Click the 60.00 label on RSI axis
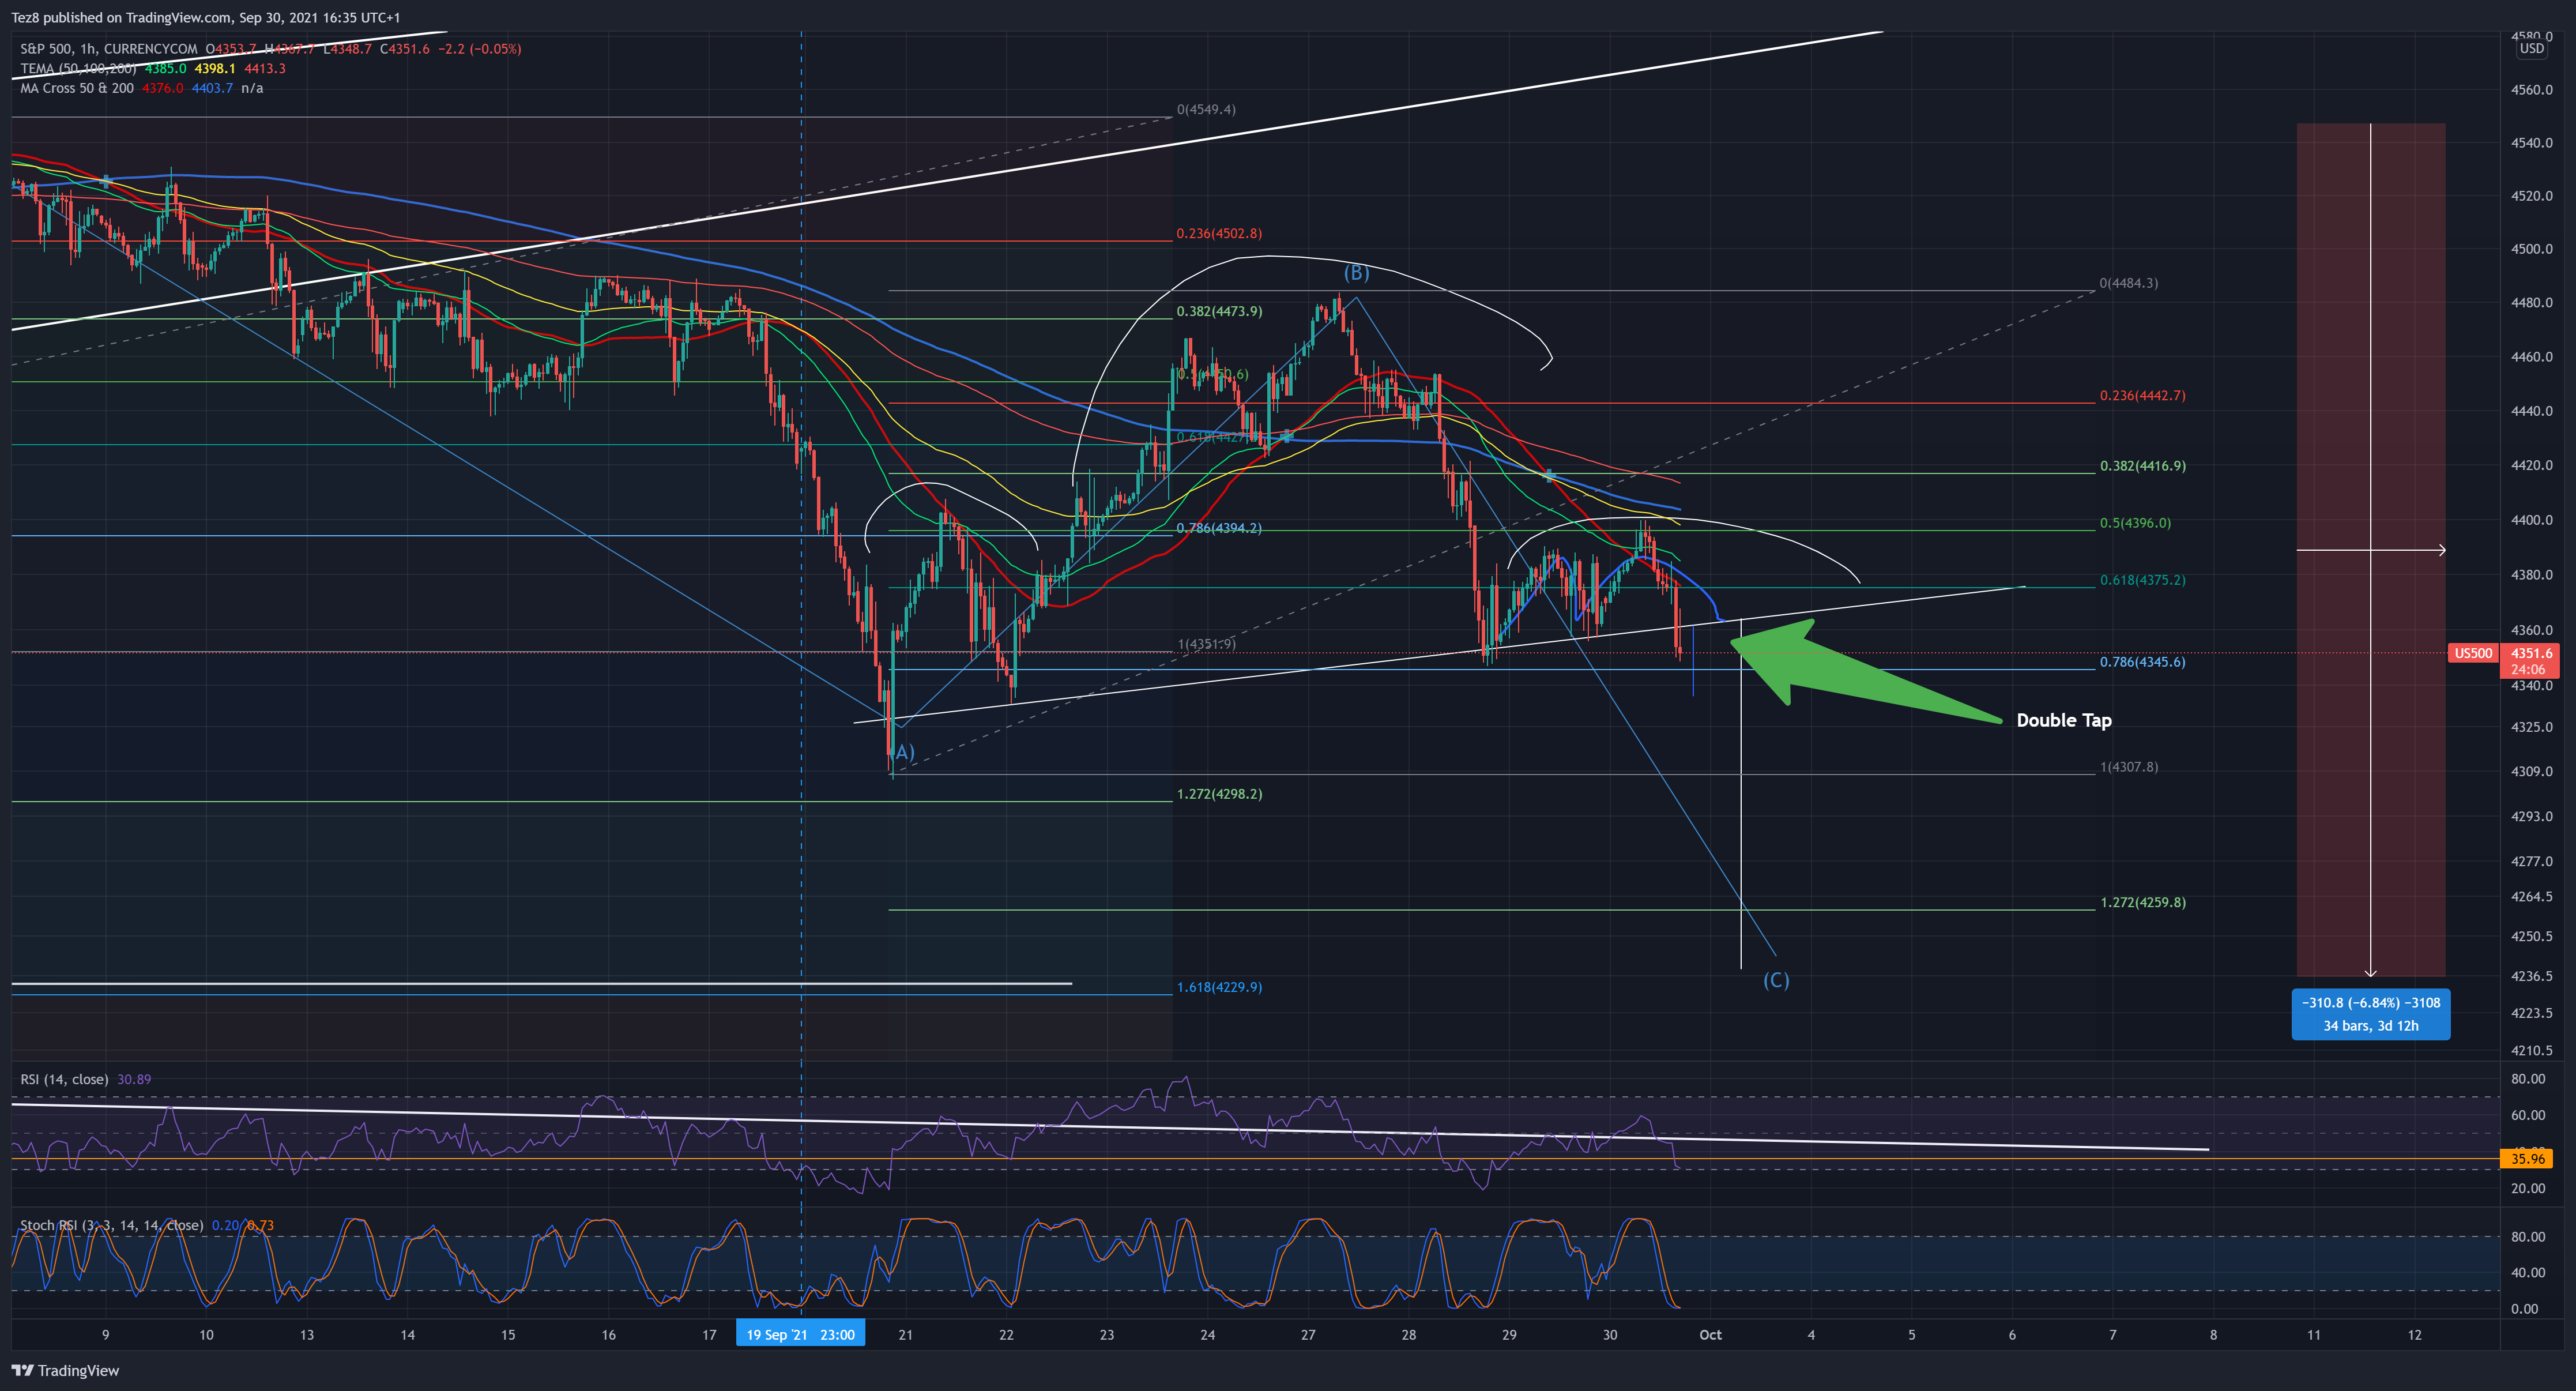Viewport: 2576px width, 1391px height. pyautogui.click(x=2527, y=1115)
